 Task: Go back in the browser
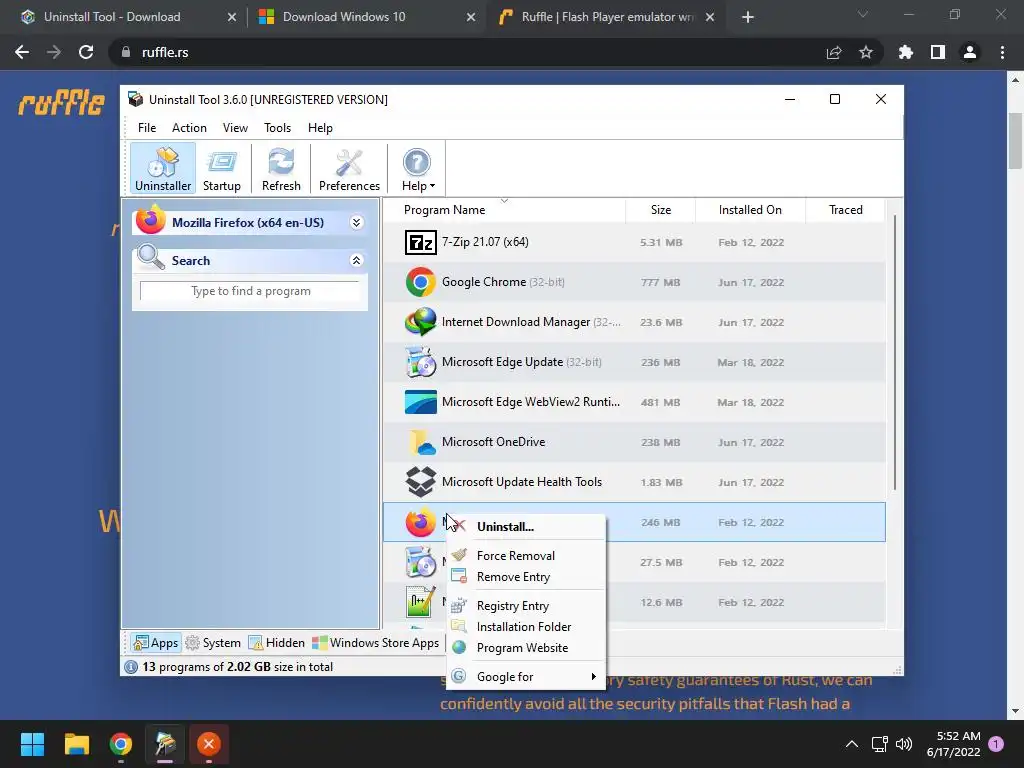(22, 52)
